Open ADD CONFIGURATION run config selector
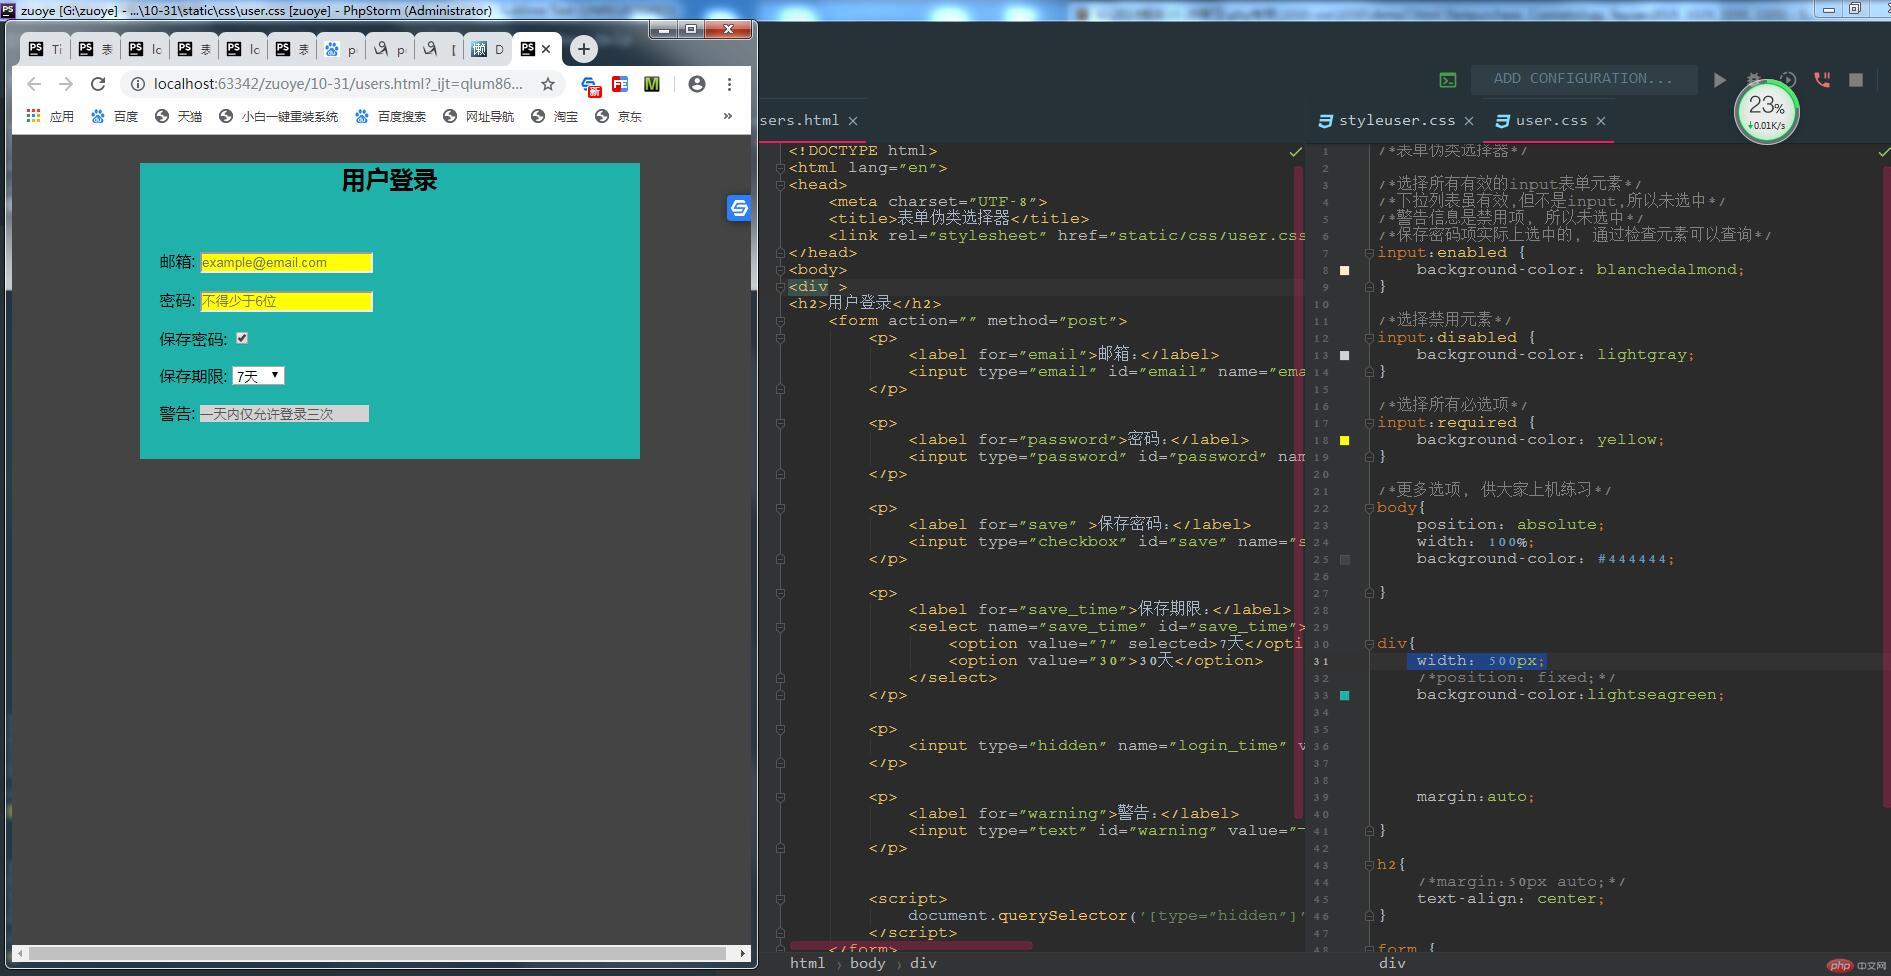Image resolution: width=1891 pixels, height=976 pixels. pos(1583,79)
